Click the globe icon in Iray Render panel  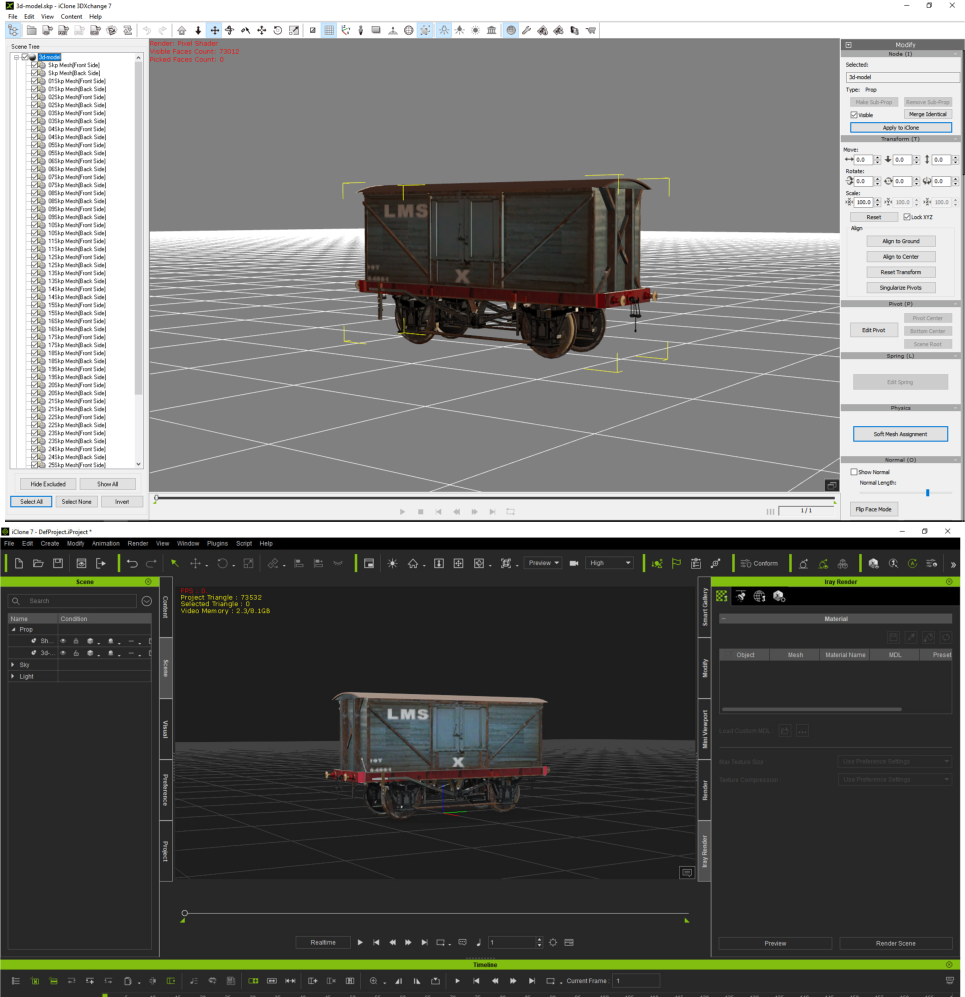759,596
